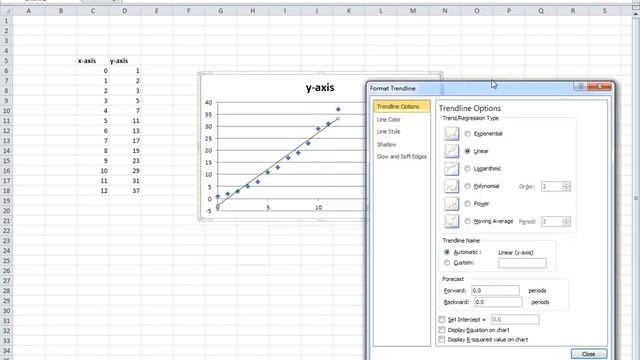Select the Logarithmic radio button
This screenshot has width=640, height=360.
click(467, 169)
